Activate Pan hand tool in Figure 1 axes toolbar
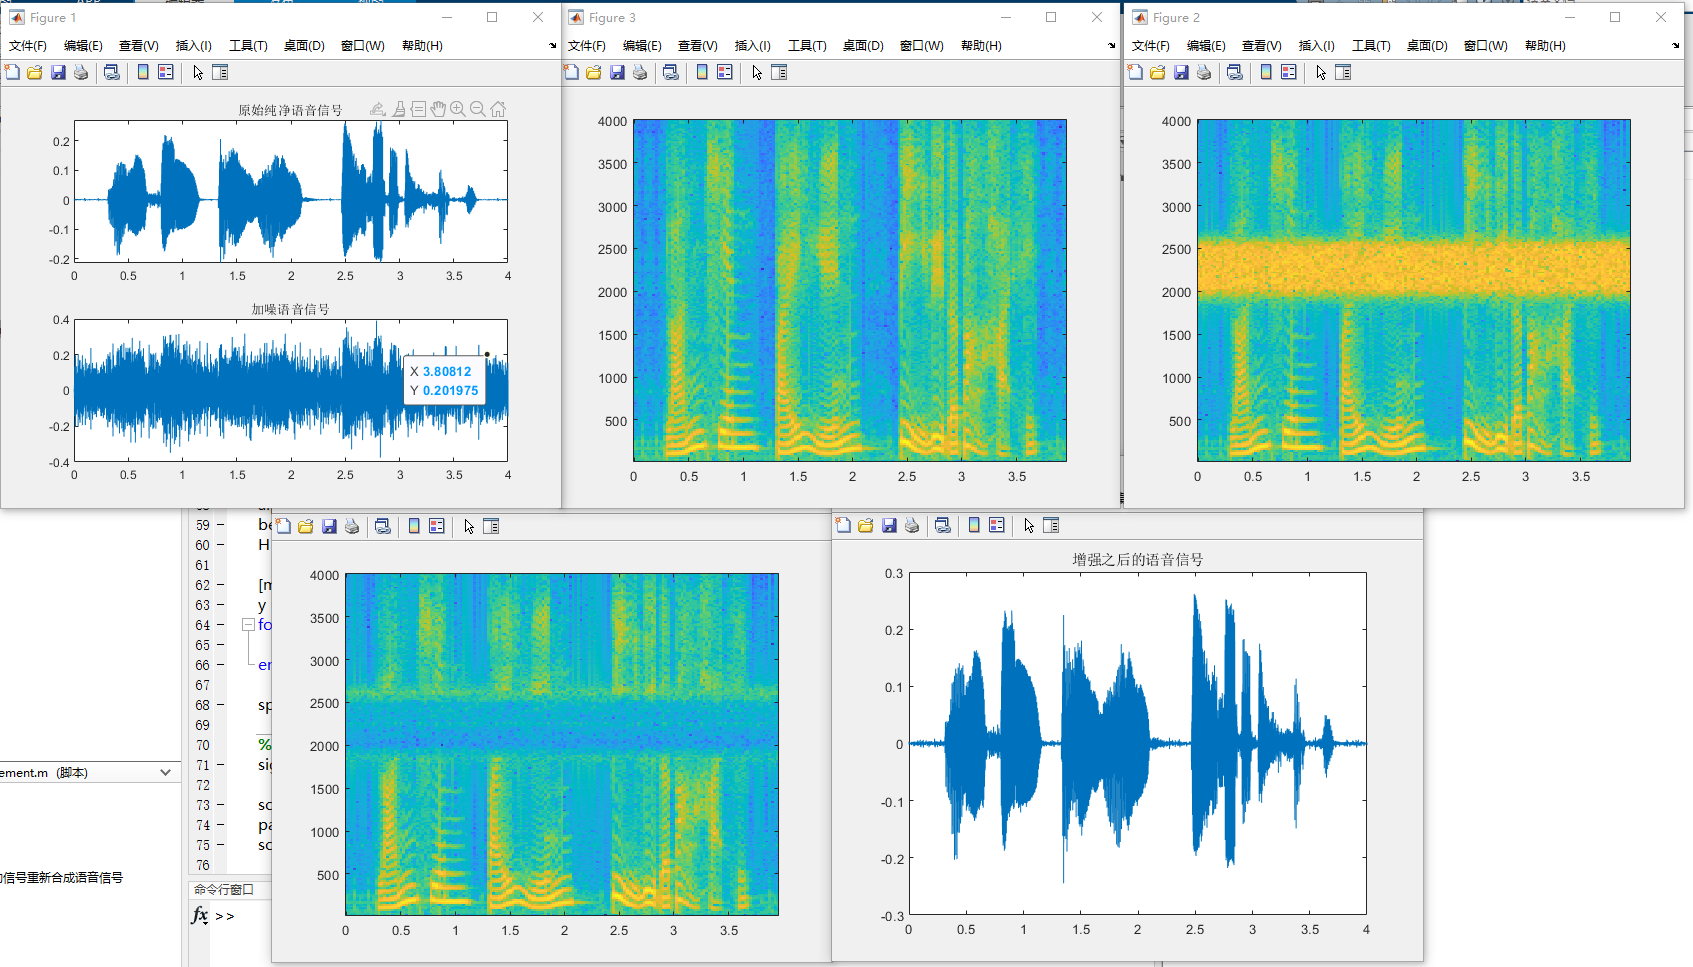This screenshot has width=1693, height=967. click(x=438, y=109)
